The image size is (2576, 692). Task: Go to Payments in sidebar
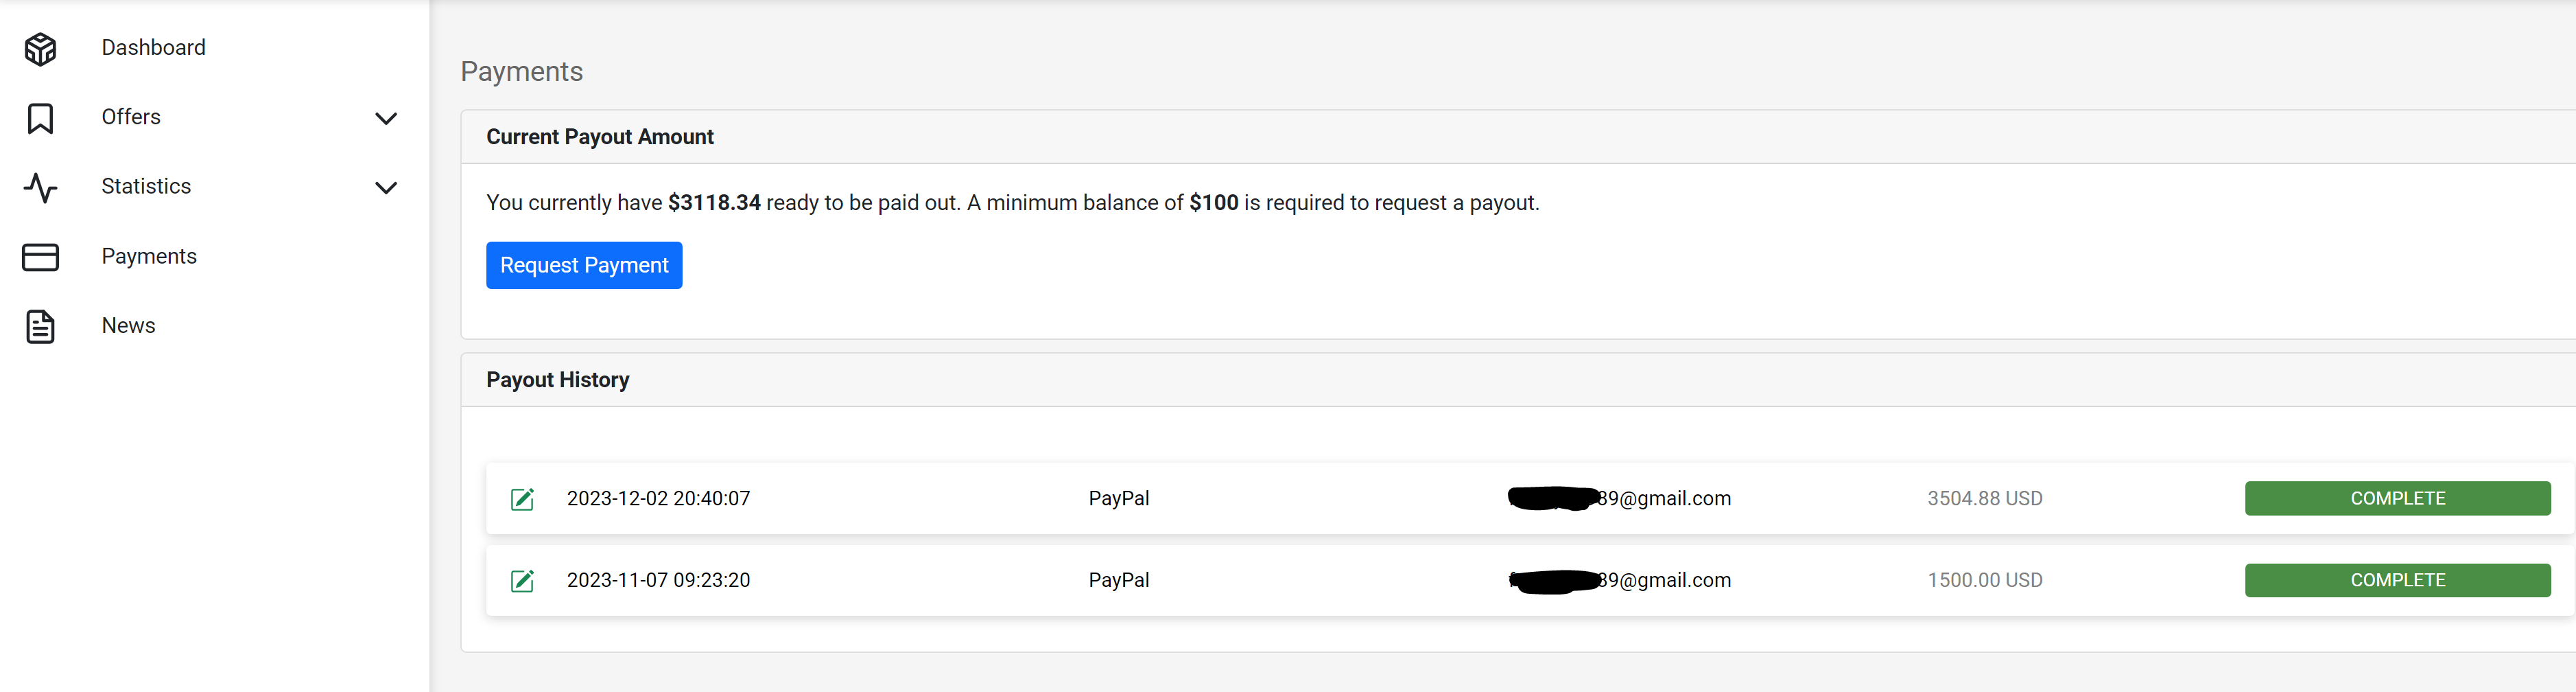[149, 257]
